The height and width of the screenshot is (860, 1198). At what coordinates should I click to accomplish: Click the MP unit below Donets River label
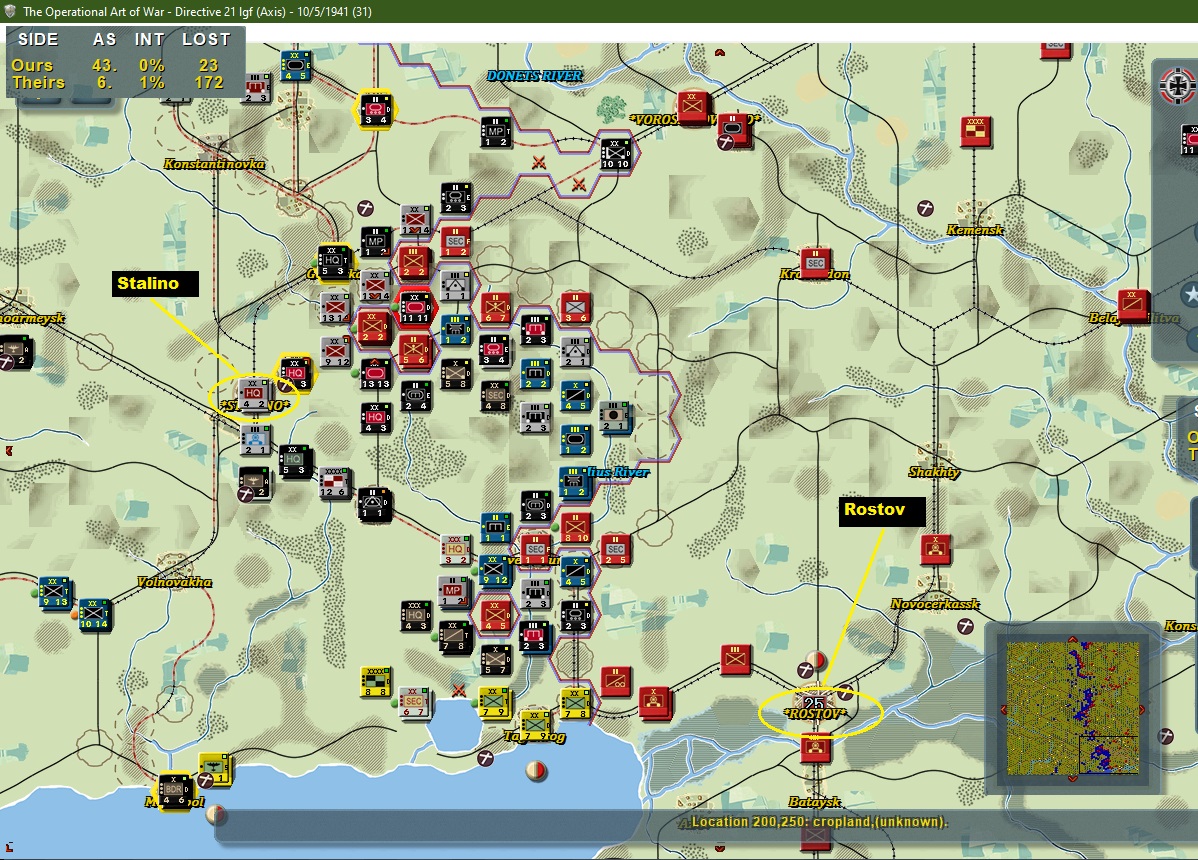[x=495, y=131]
